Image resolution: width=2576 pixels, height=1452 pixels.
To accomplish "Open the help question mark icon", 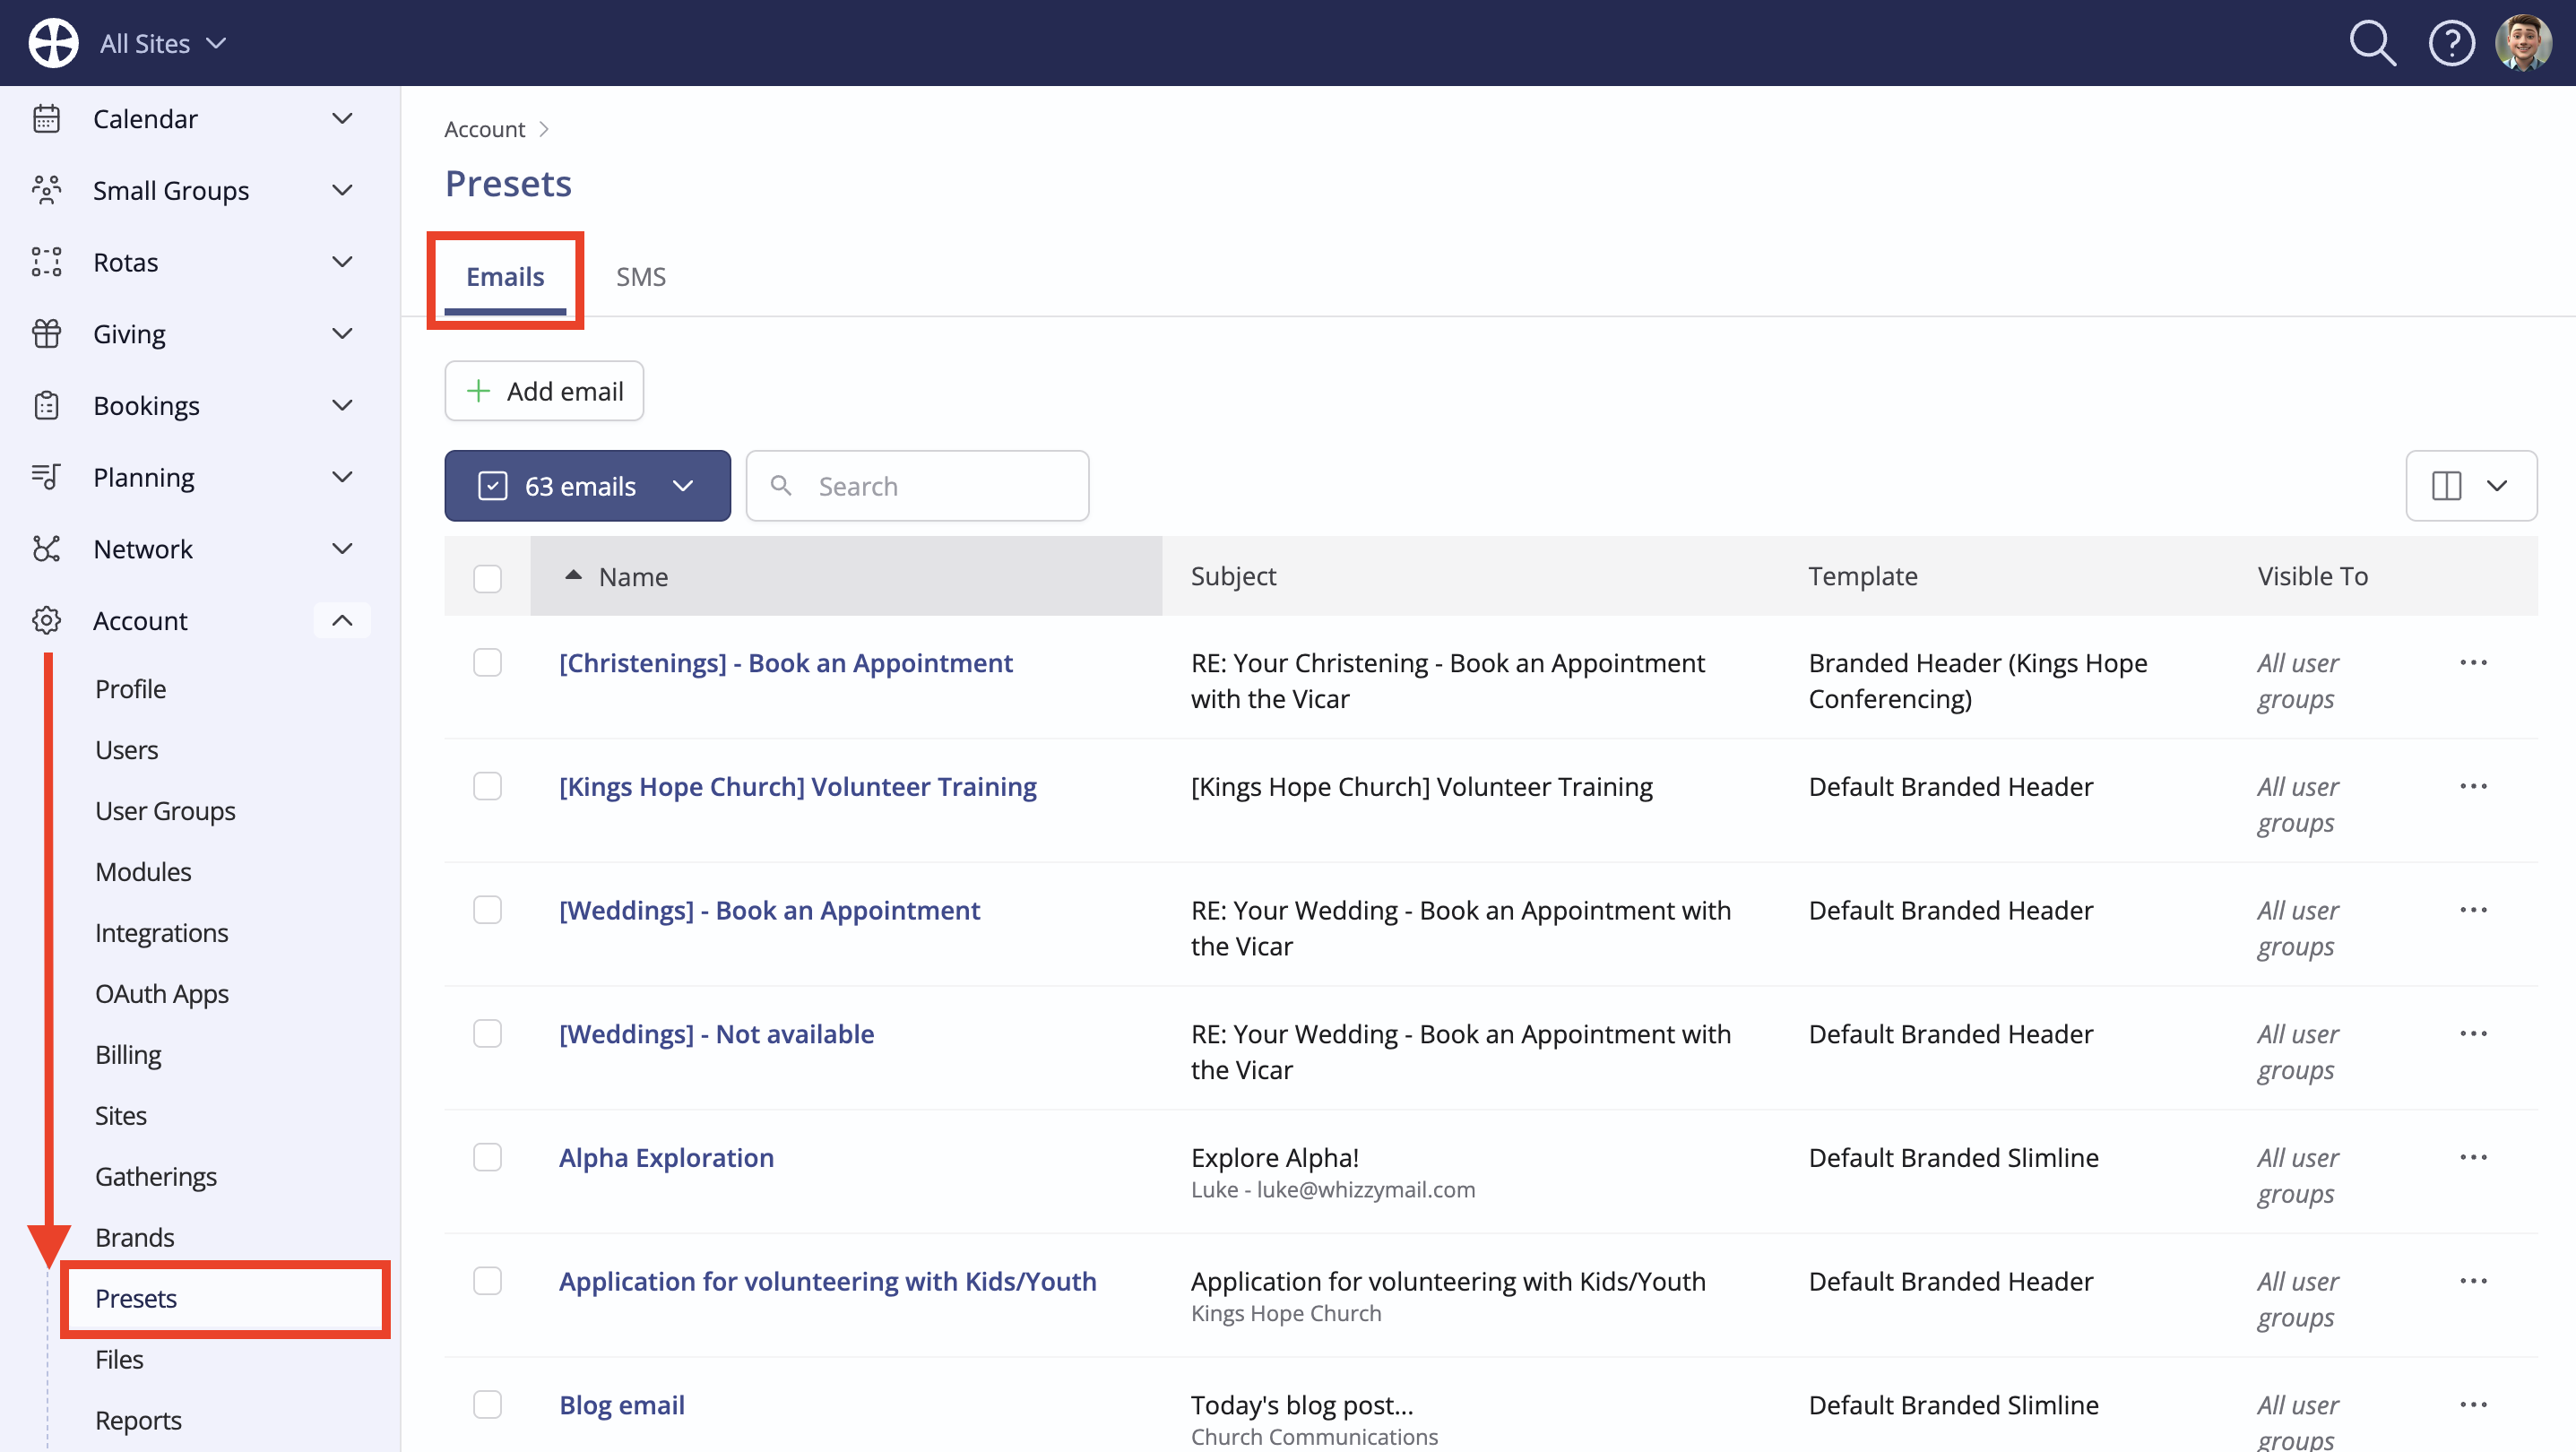I will point(2451,43).
